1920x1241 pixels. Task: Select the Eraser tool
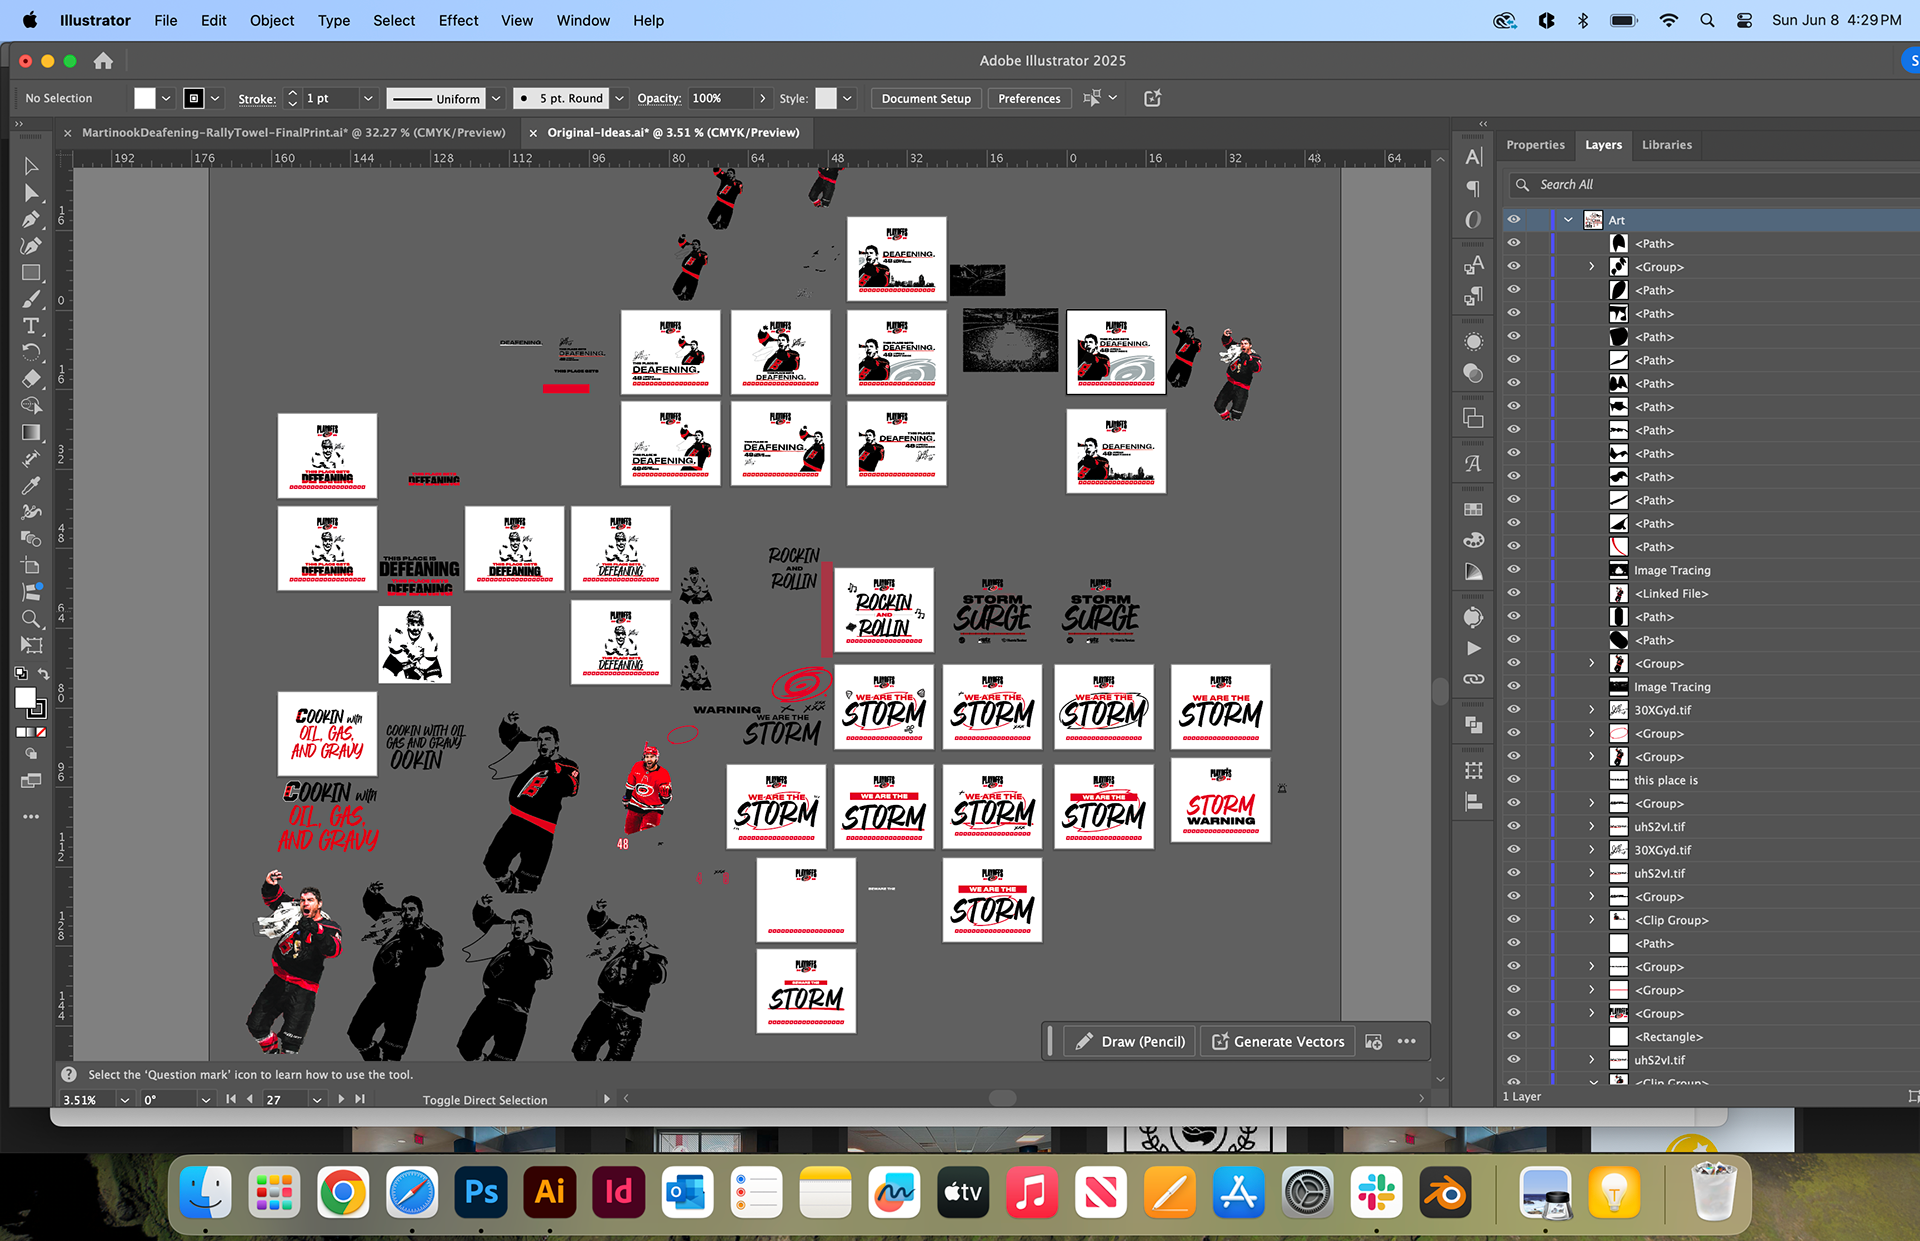click(x=31, y=379)
